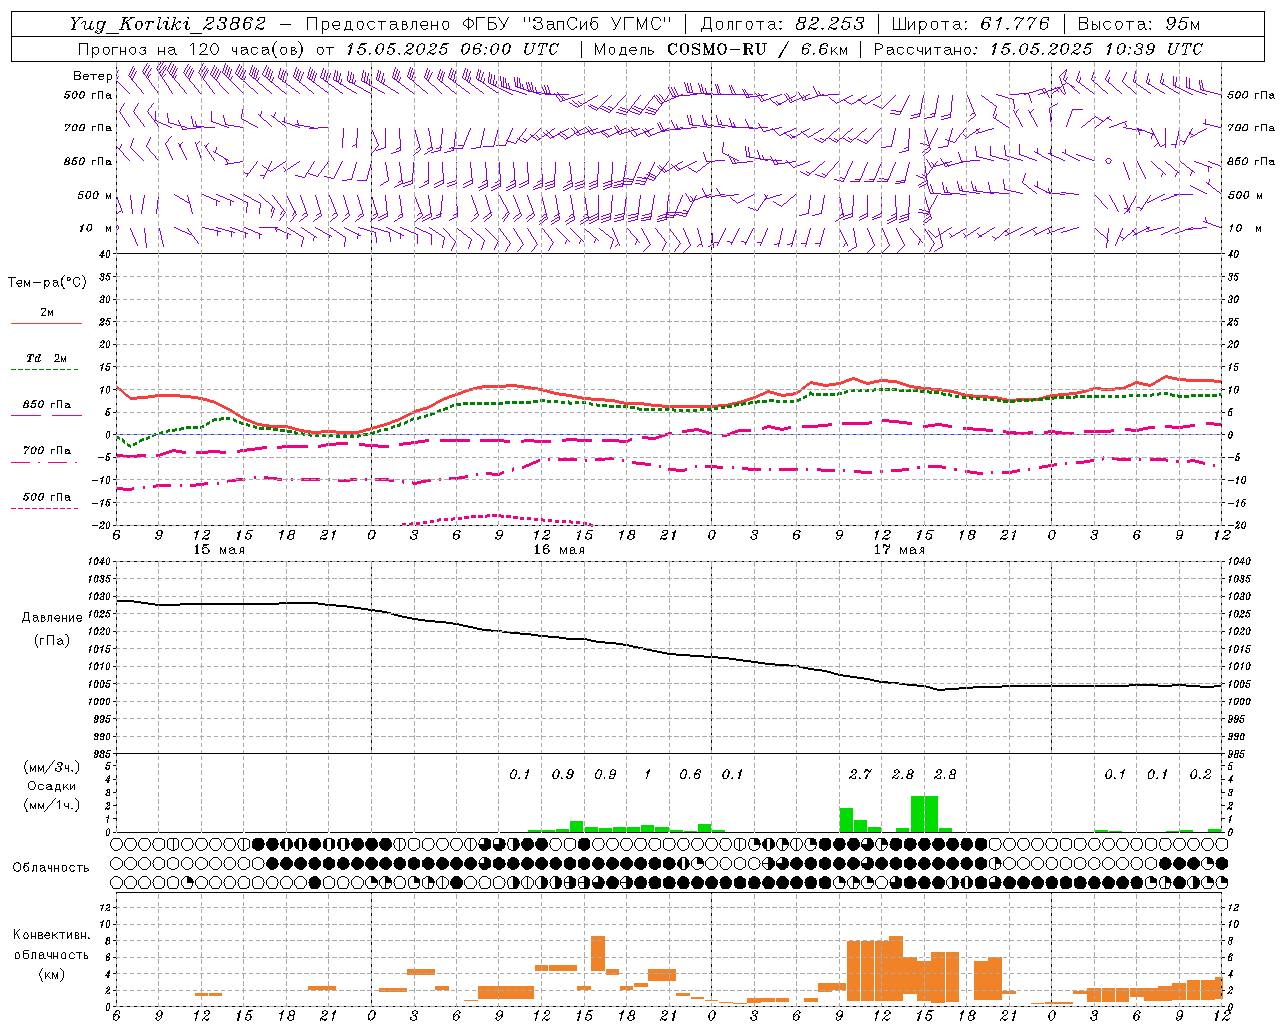
Task: Click the "Td 2м" dew point legend entry
Action: tap(47, 358)
